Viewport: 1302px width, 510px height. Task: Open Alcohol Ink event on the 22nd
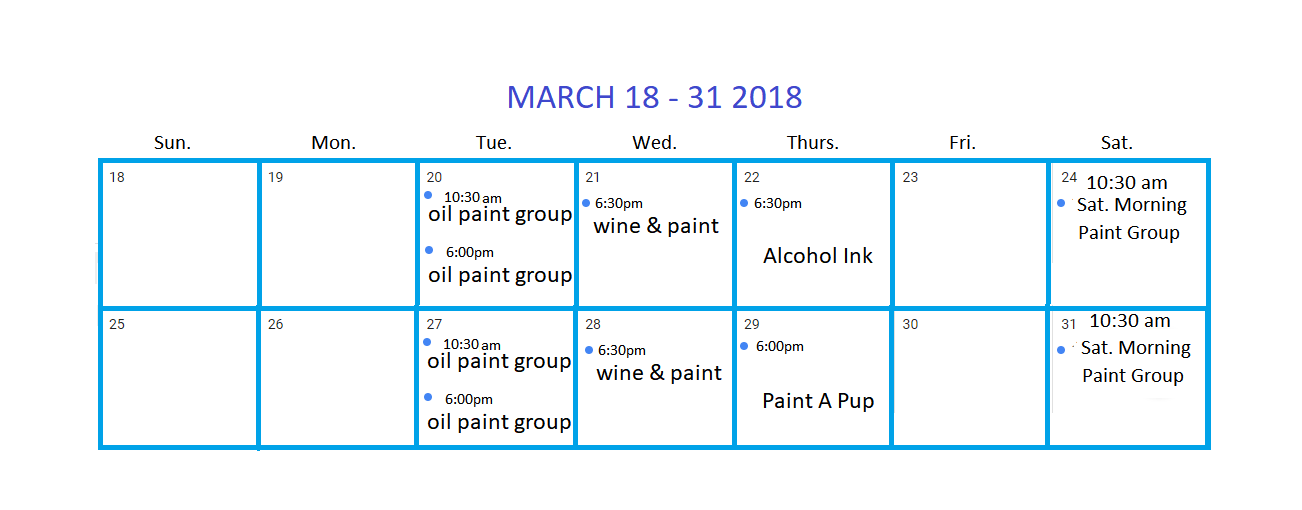(x=817, y=256)
